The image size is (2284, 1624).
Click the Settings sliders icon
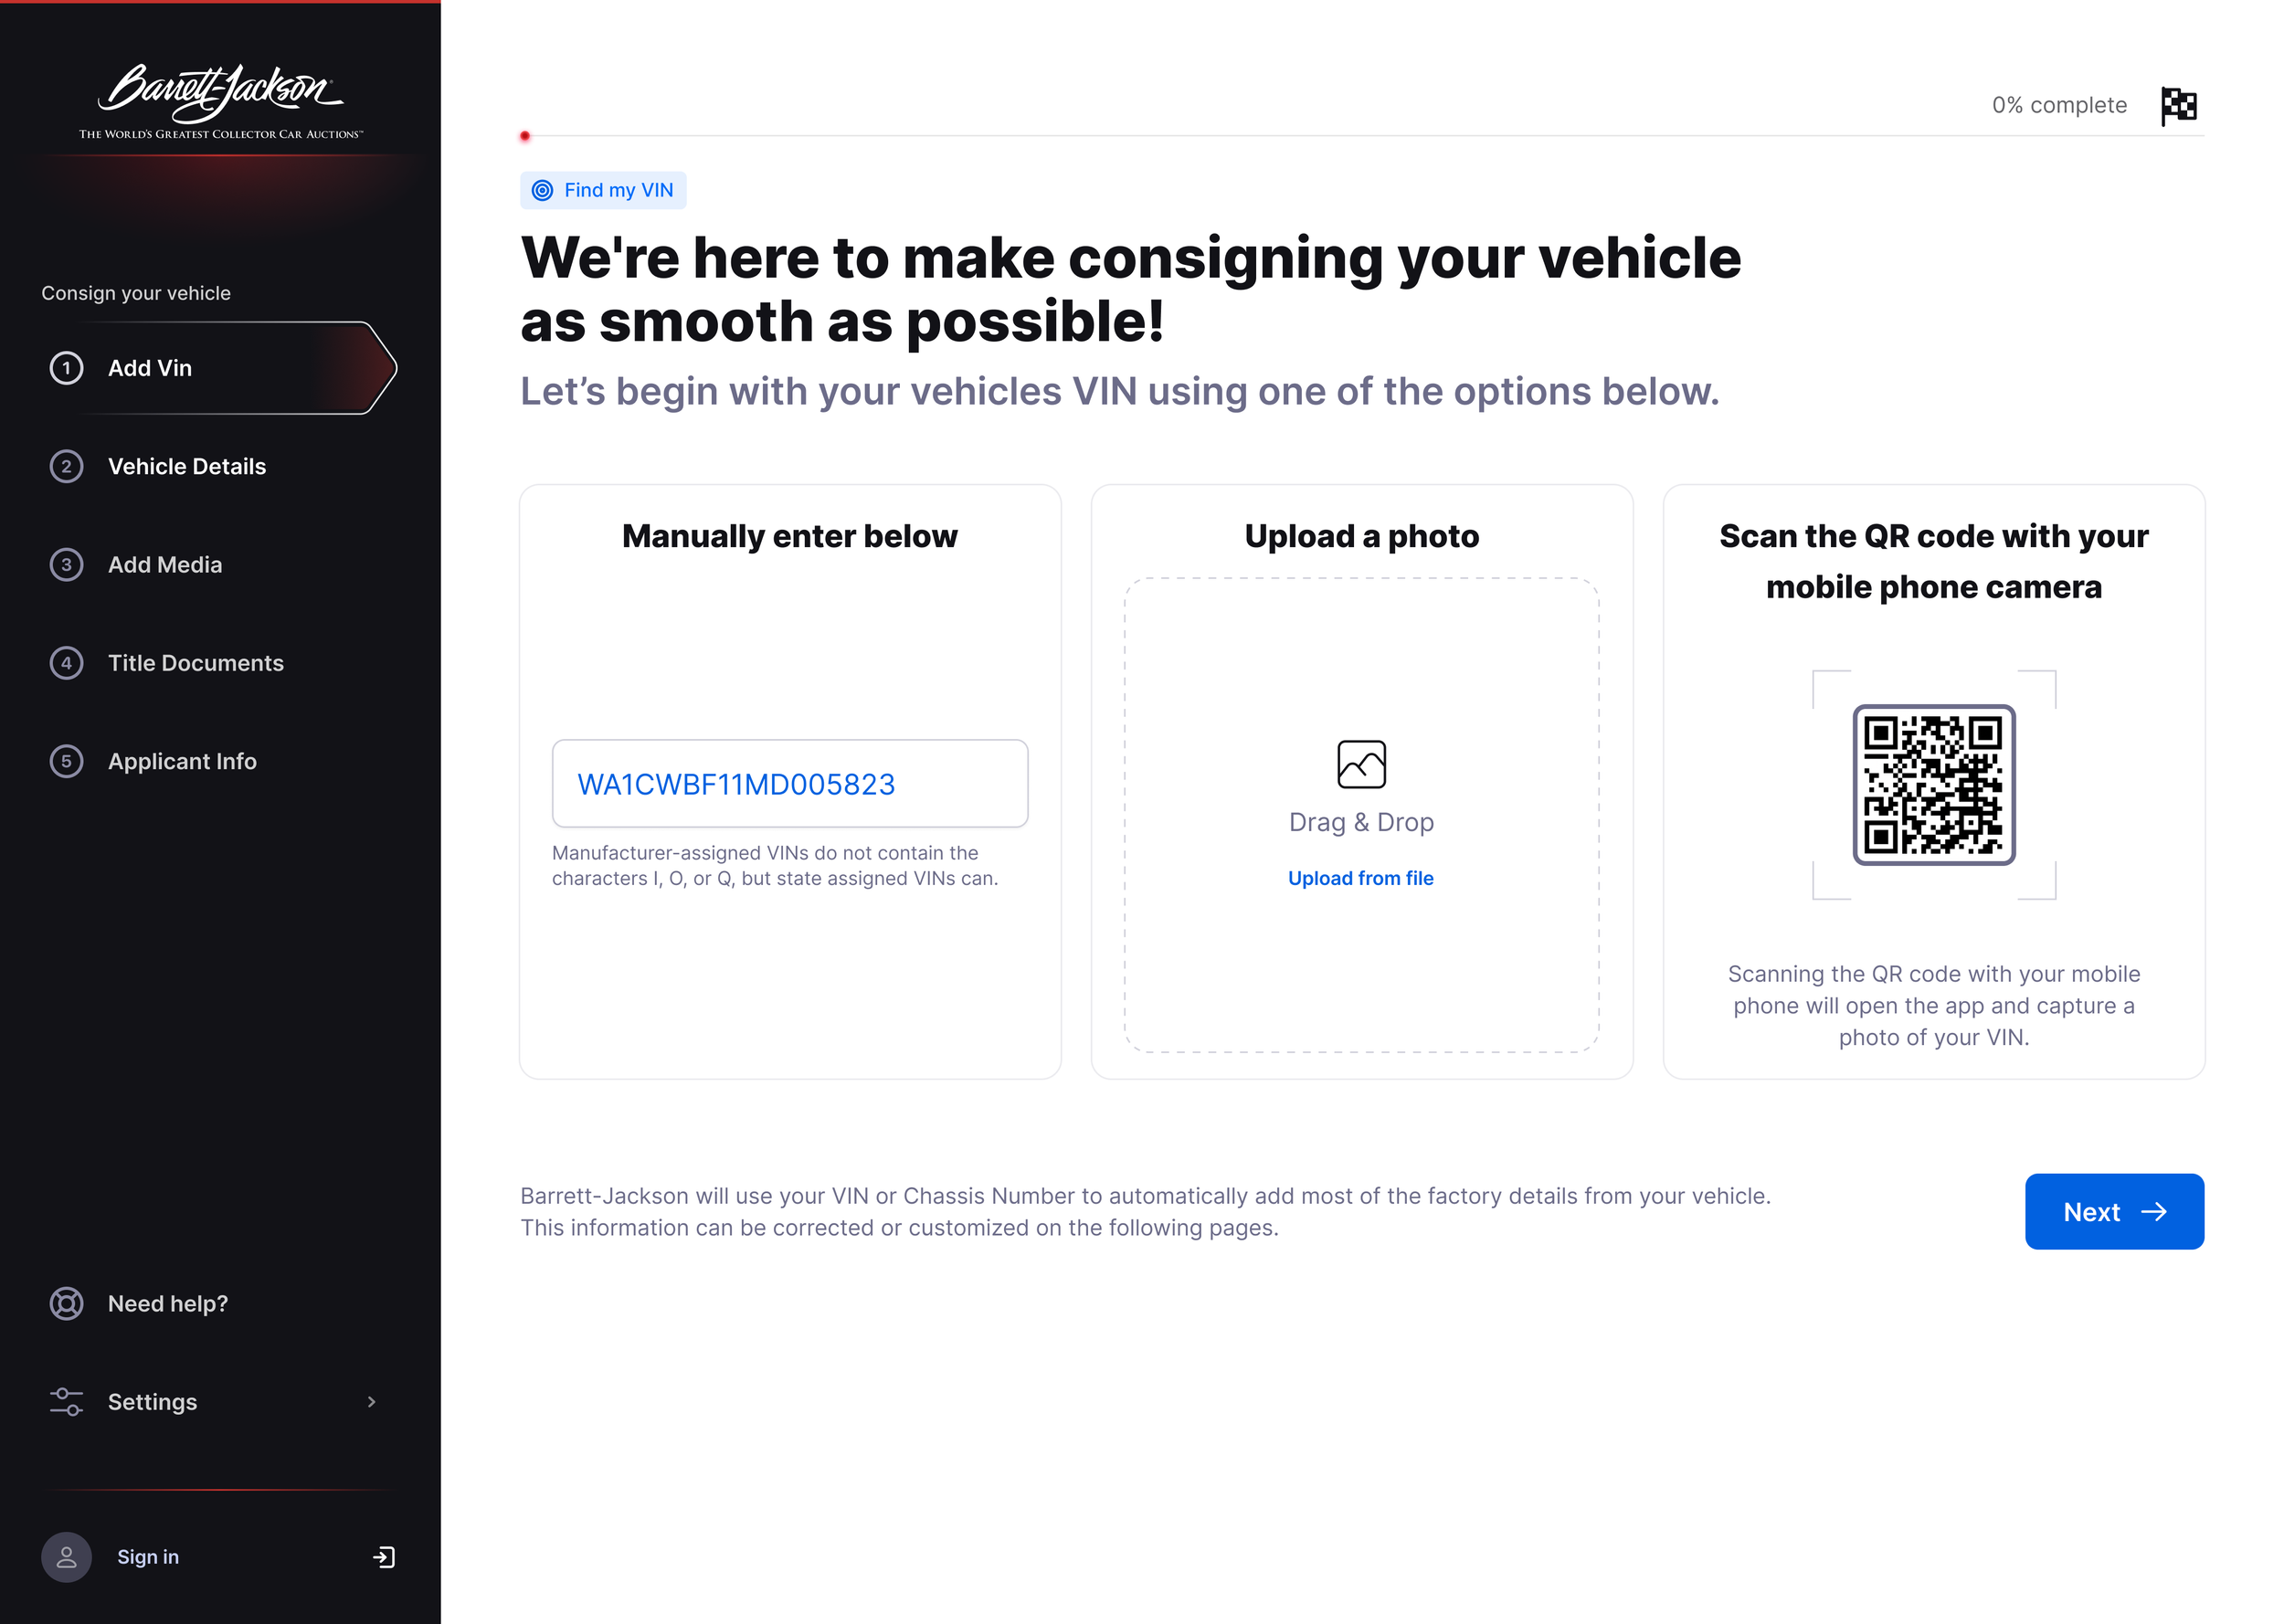[67, 1401]
